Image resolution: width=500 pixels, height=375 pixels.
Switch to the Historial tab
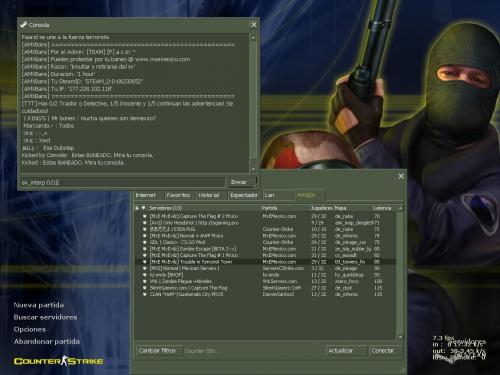(209, 195)
